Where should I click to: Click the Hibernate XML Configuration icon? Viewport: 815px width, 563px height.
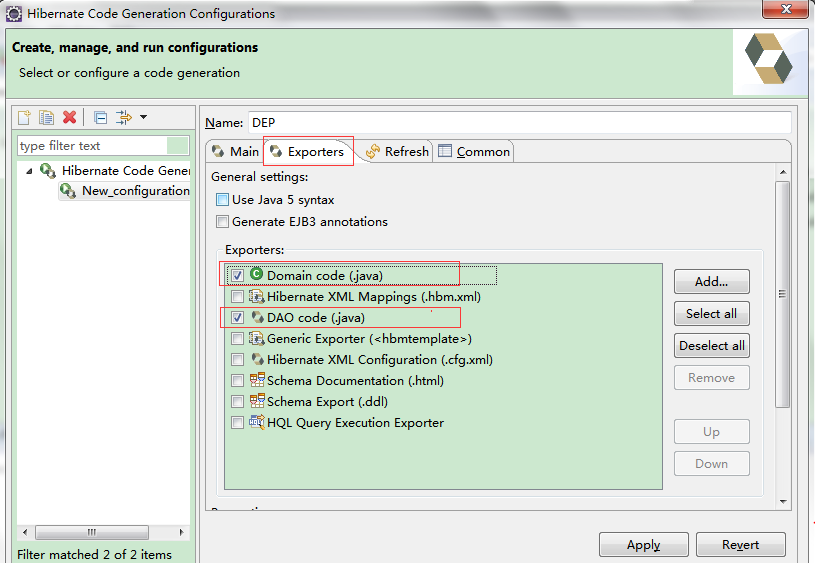[x=257, y=359]
